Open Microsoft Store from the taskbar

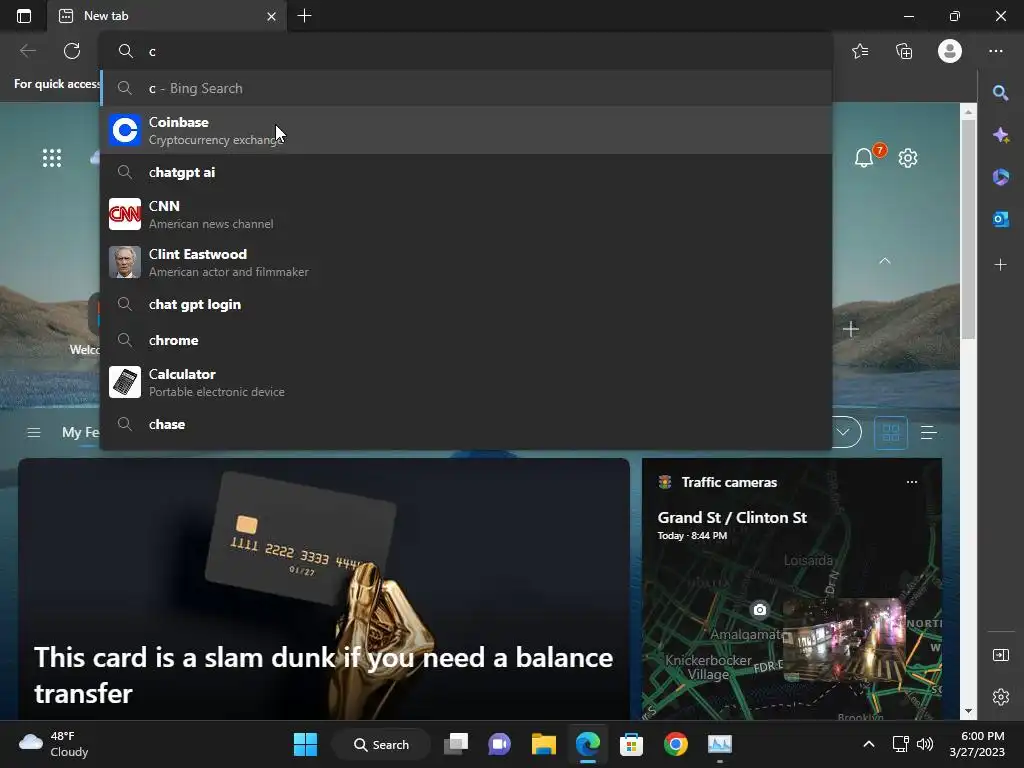(x=631, y=744)
